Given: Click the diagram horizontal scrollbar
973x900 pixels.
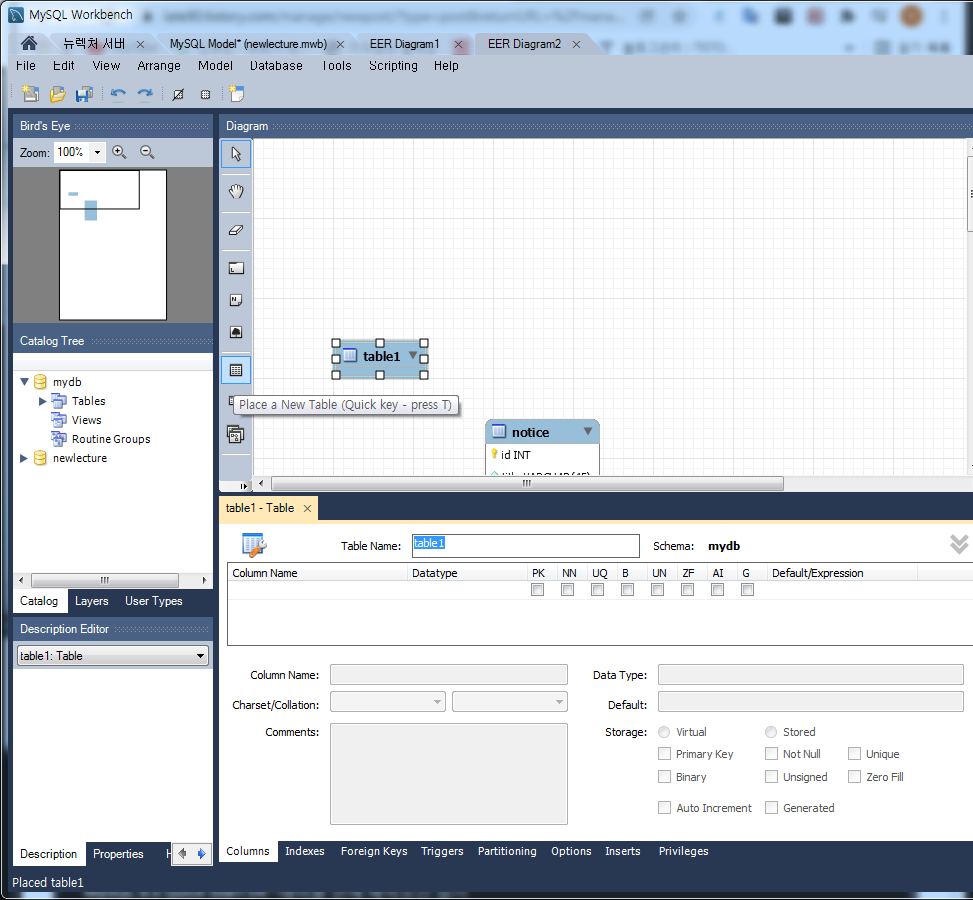Looking at the screenshot, I should tap(527, 483).
